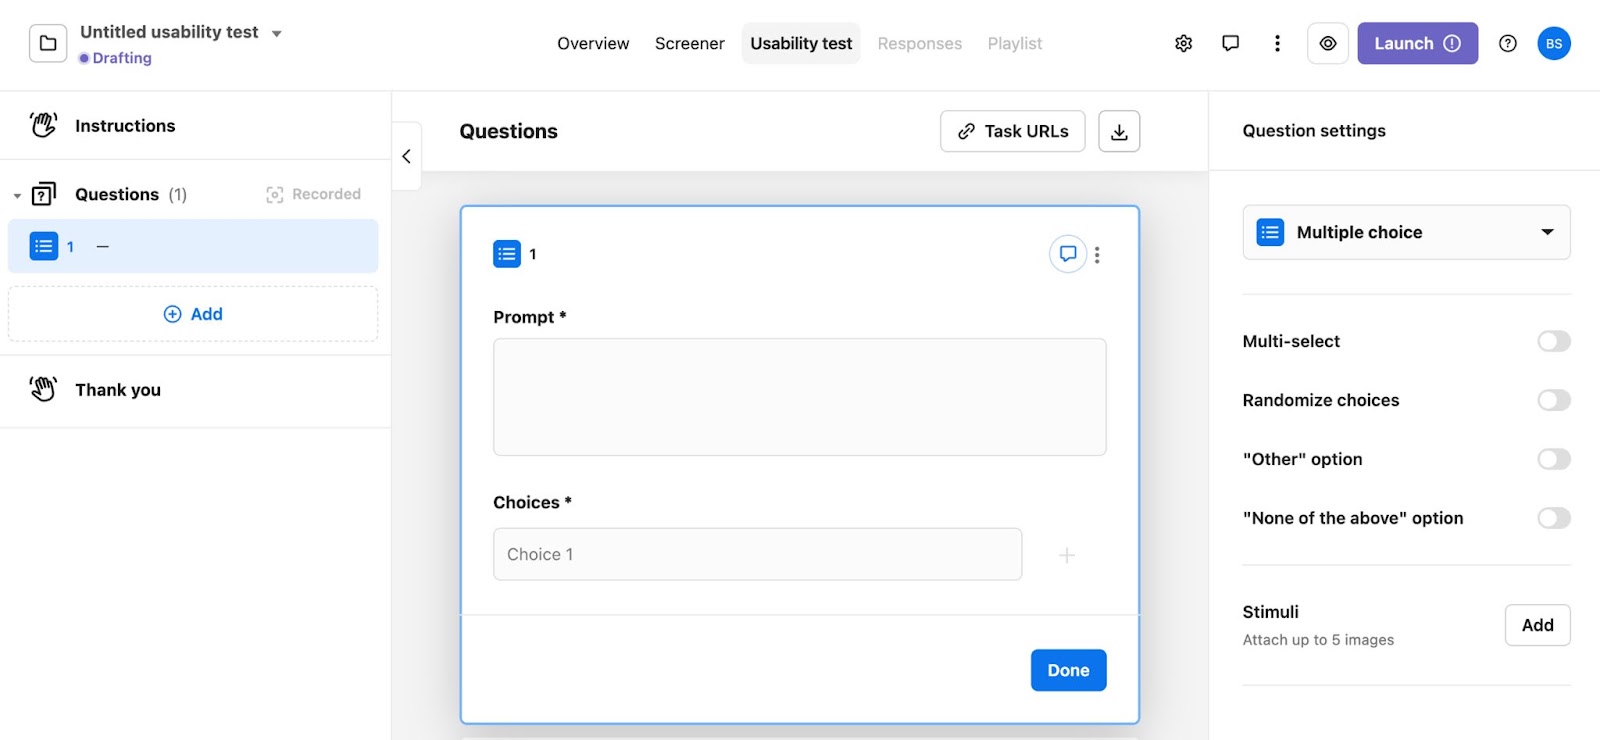The height and width of the screenshot is (740, 1600).
Task: Click the Choice 1 input field
Action: point(757,554)
